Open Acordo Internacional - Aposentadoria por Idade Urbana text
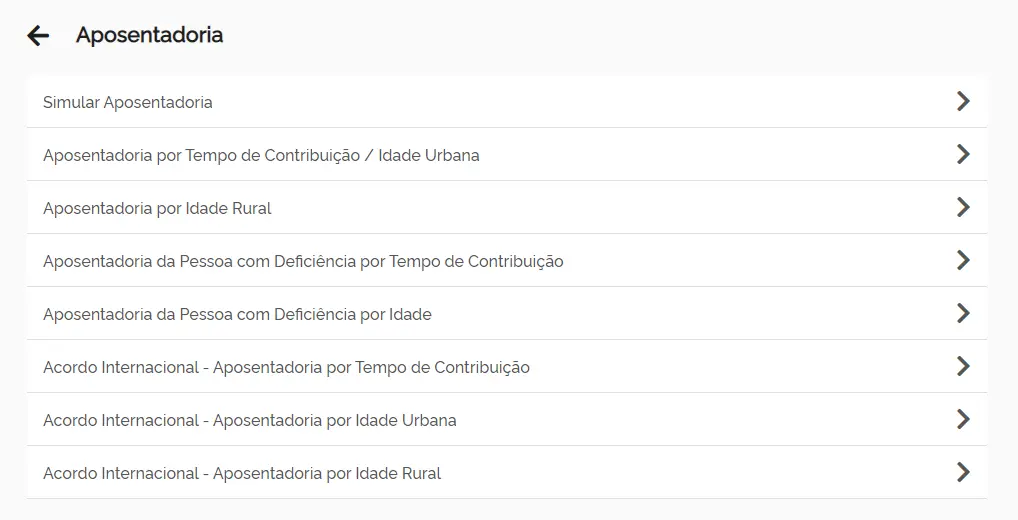The height and width of the screenshot is (520, 1018). point(249,420)
